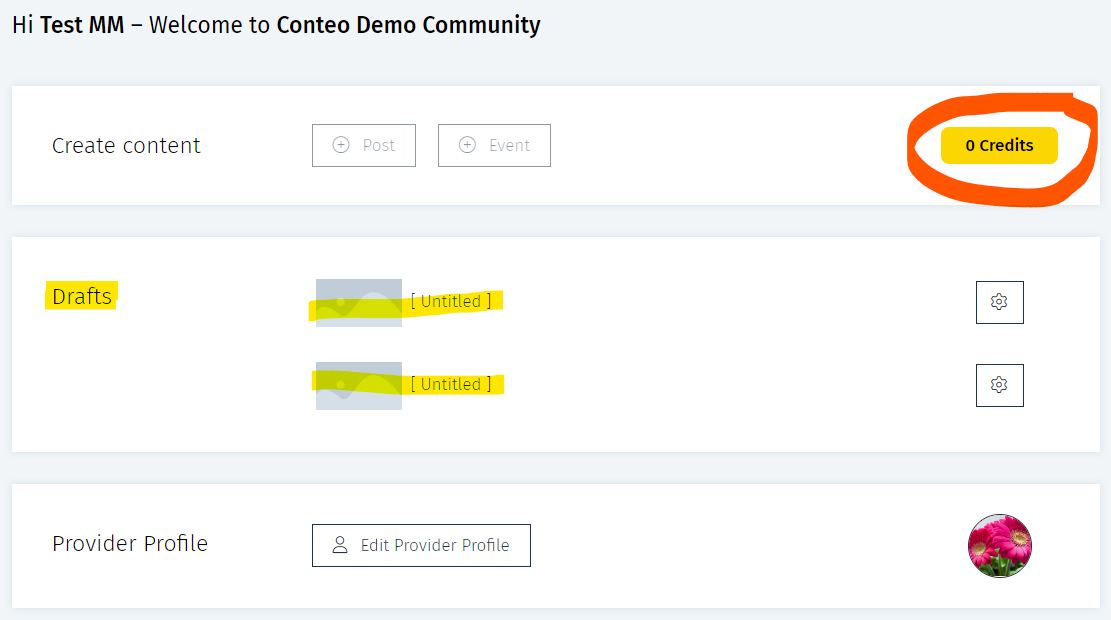1111x620 pixels.
Task: Create a new Post
Action: click(364, 145)
